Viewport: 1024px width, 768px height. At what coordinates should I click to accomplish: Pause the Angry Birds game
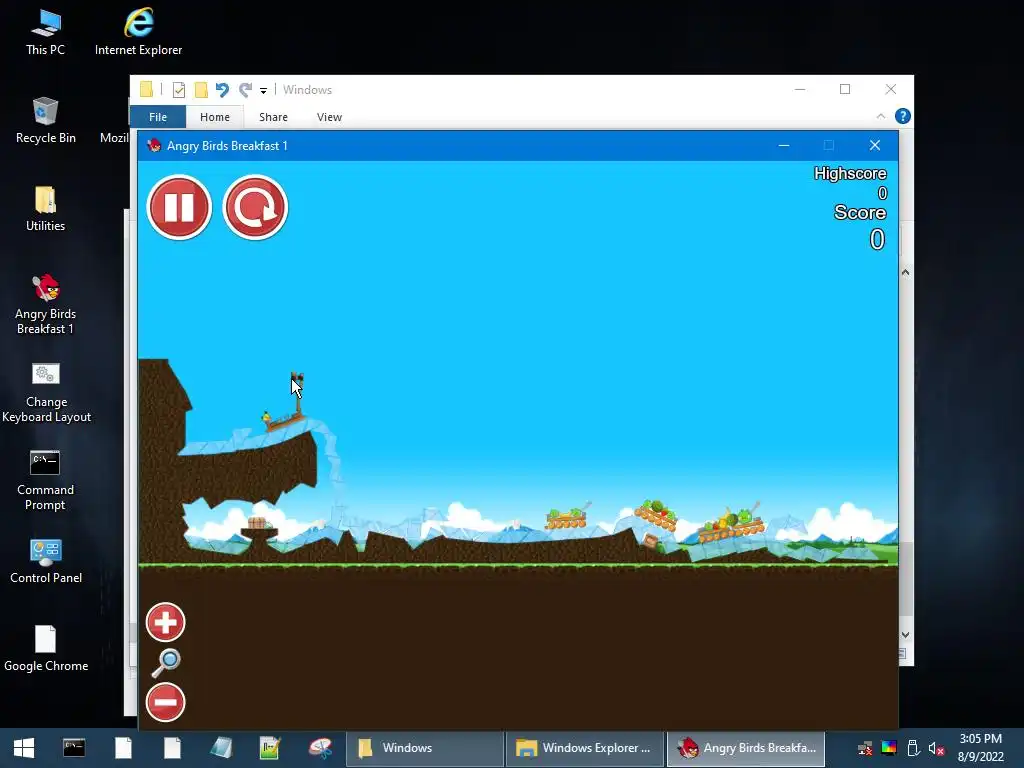pos(179,208)
